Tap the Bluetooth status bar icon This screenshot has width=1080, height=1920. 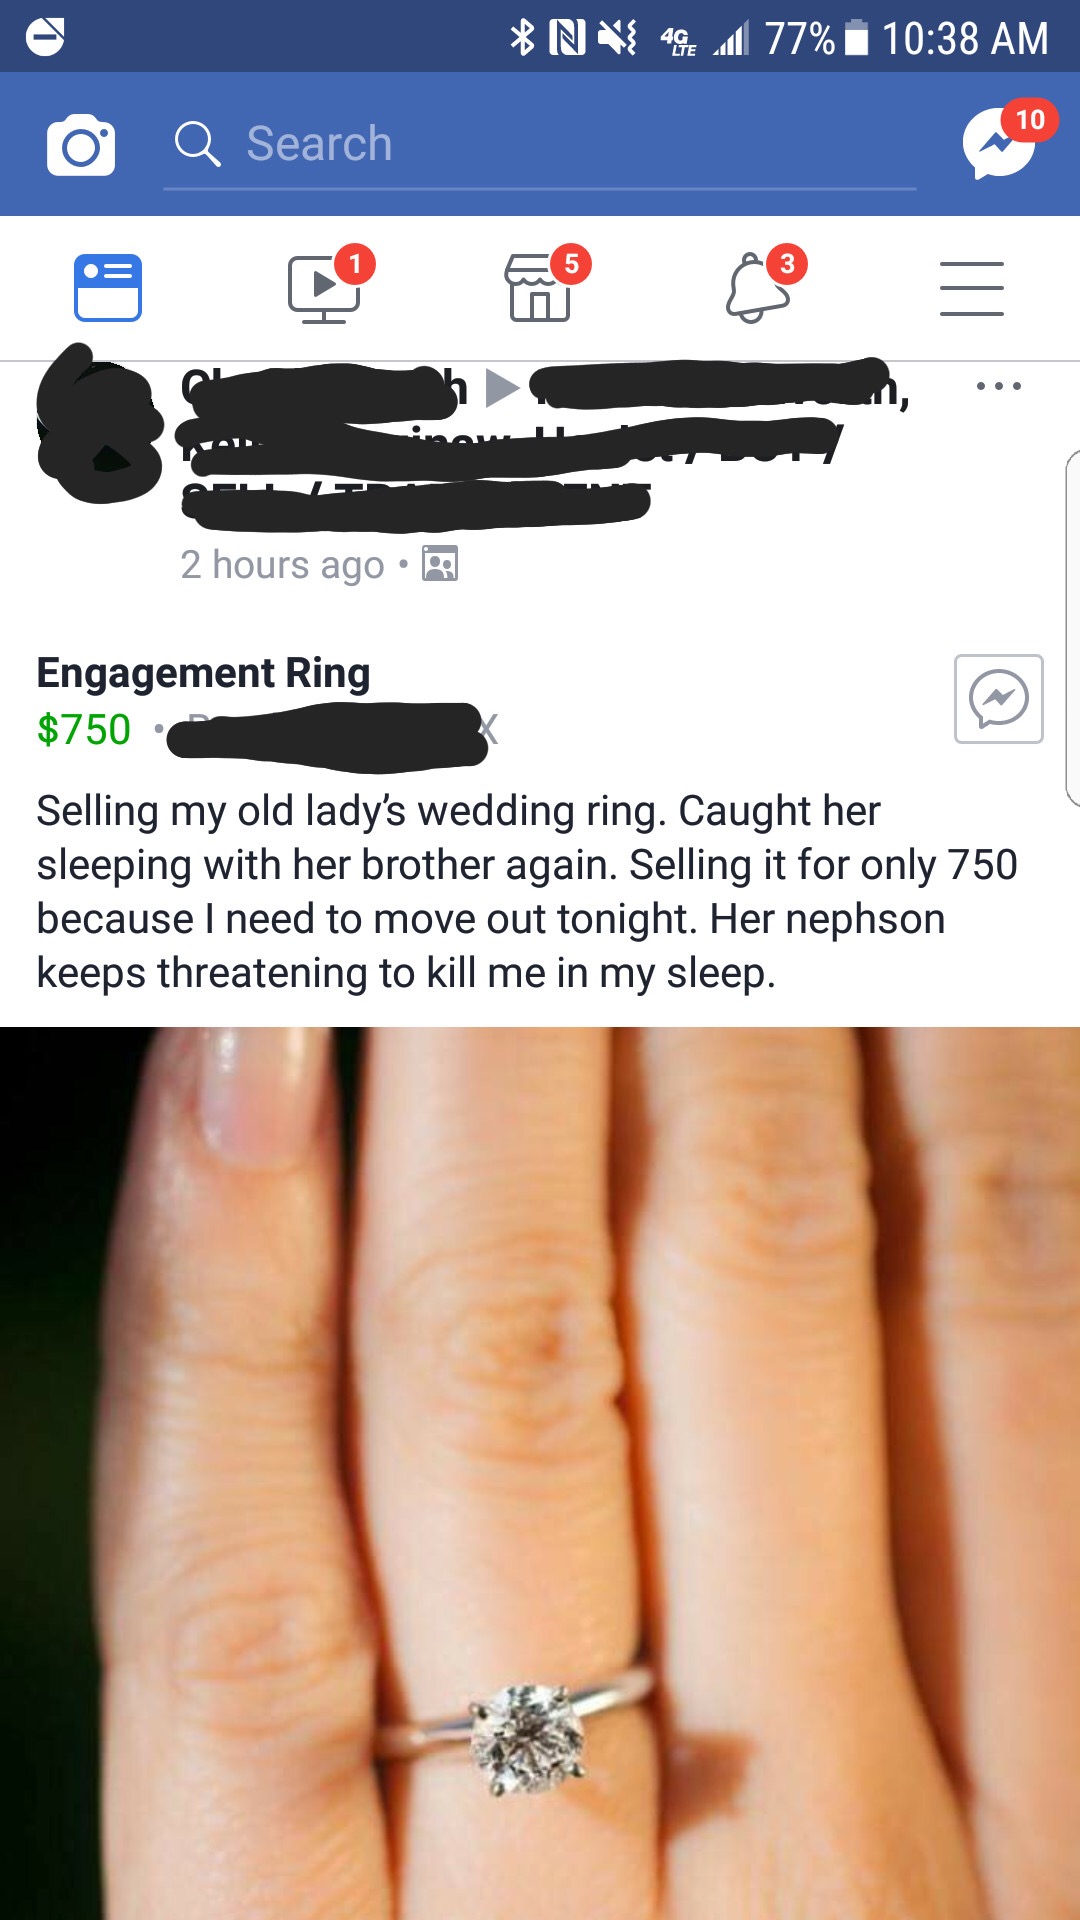[522, 38]
